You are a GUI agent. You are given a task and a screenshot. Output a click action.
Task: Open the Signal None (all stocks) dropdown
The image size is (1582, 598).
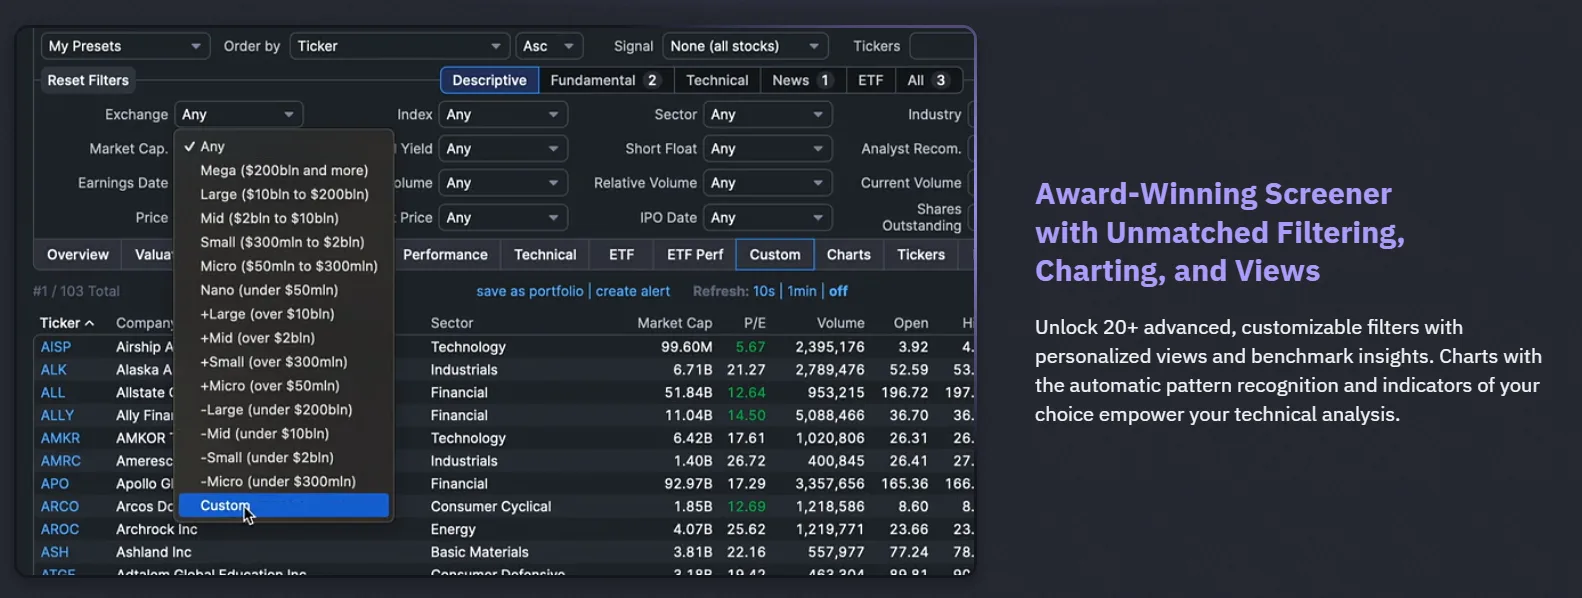pos(745,46)
